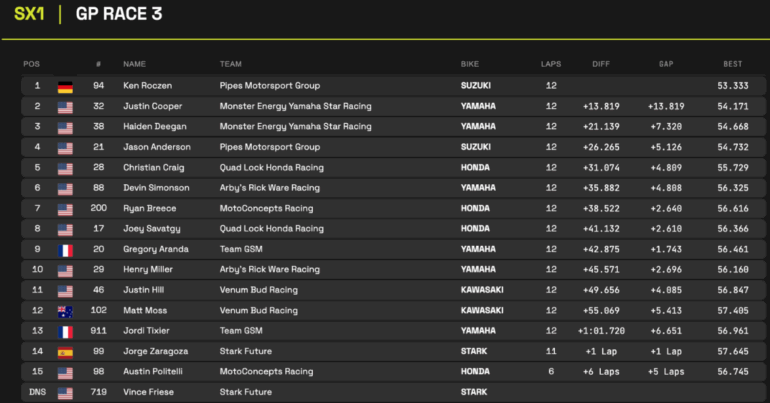Click the US flag beside Haiden Deegan
The image size is (770, 403).
coord(66,127)
